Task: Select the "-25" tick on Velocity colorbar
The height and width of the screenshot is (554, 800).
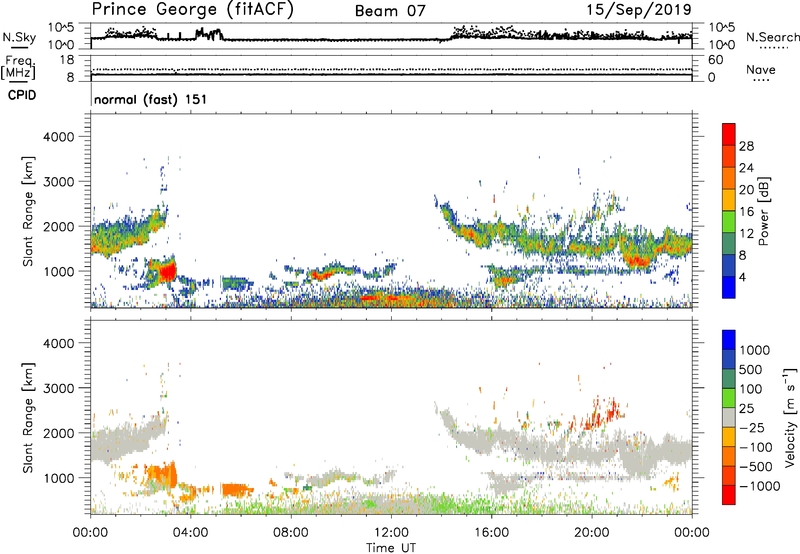Action: [754, 427]
